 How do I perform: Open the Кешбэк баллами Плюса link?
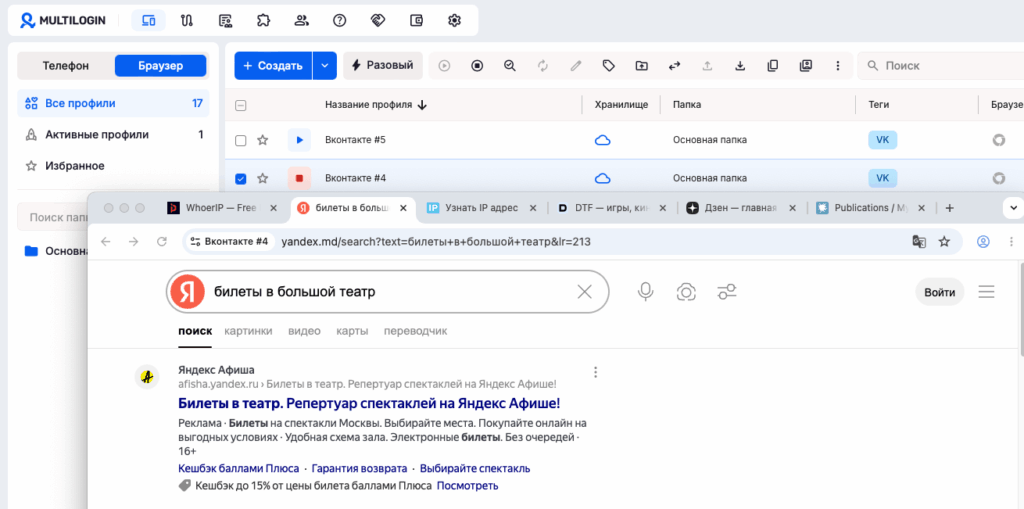238,468
